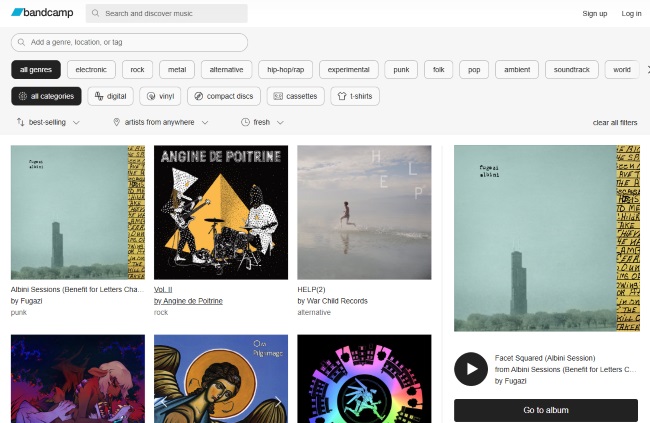The image size is (650, 423).
Task: Filter by punk genre
Action: click(x=401, y=70)
